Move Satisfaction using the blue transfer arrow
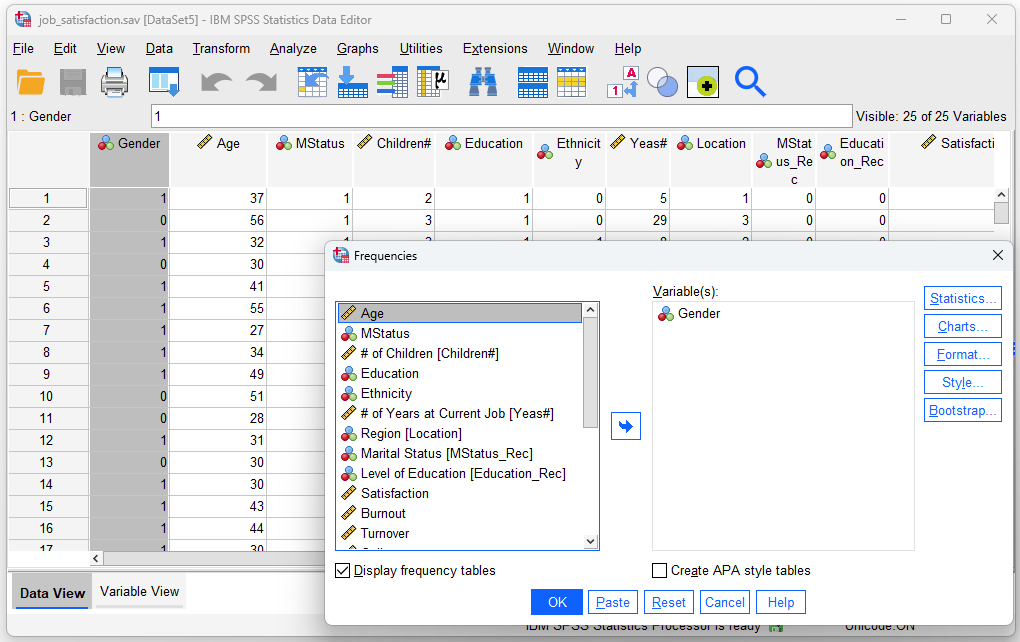This screenshot has width=1020, height=642. click(625, 425)
